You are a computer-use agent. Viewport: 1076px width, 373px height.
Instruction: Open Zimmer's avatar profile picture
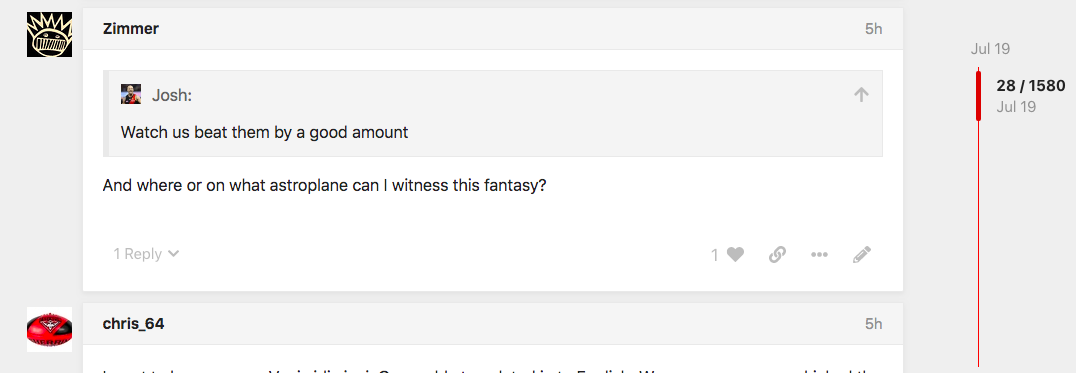pos(49,35)
